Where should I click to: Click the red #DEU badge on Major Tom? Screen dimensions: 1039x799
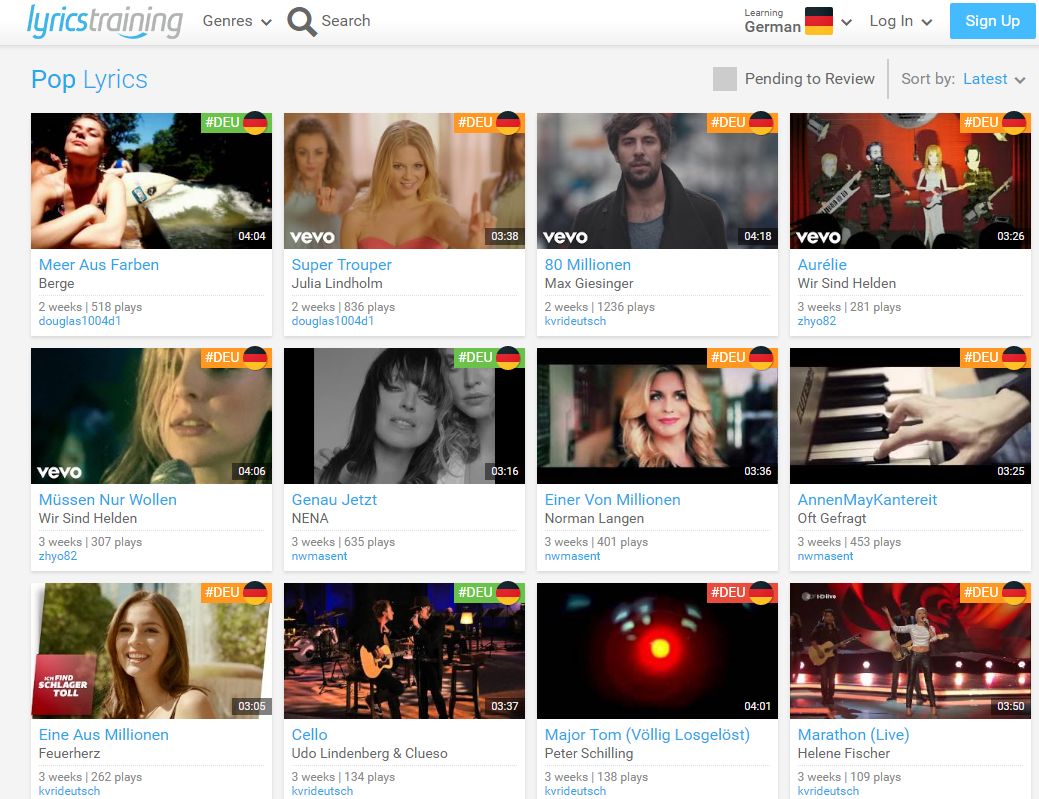(x=727, y=592)
